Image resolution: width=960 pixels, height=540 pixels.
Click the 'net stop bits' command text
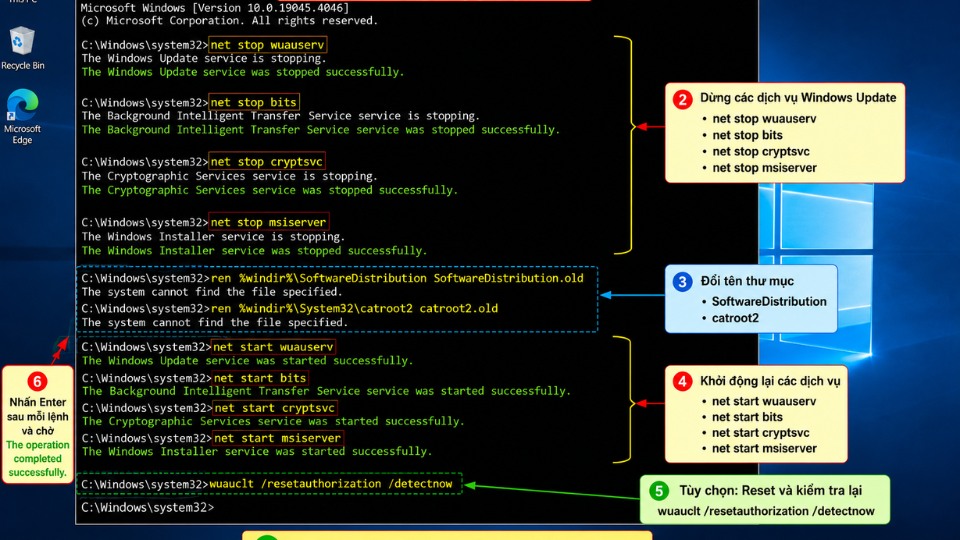[253, 102]
